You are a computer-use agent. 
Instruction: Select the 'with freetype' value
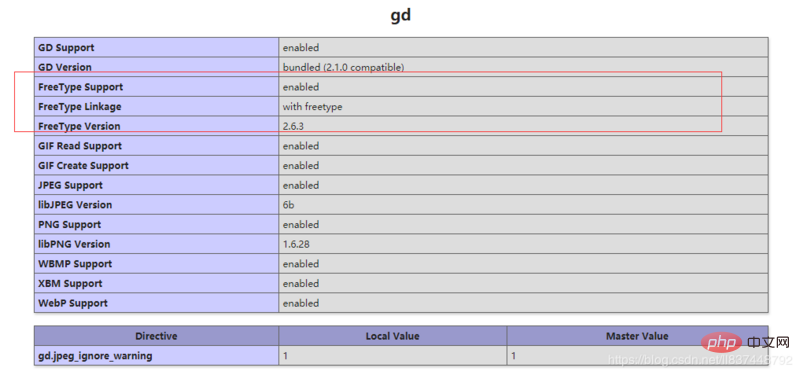313,107
